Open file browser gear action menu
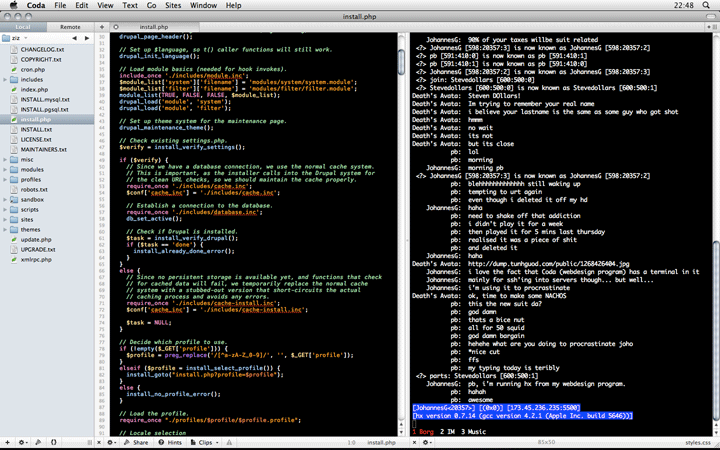 pos(22,442)
